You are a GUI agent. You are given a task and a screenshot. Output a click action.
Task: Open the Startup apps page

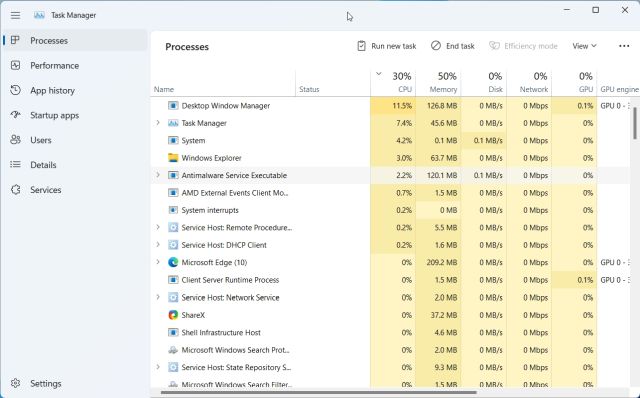[x=75, y=115]
